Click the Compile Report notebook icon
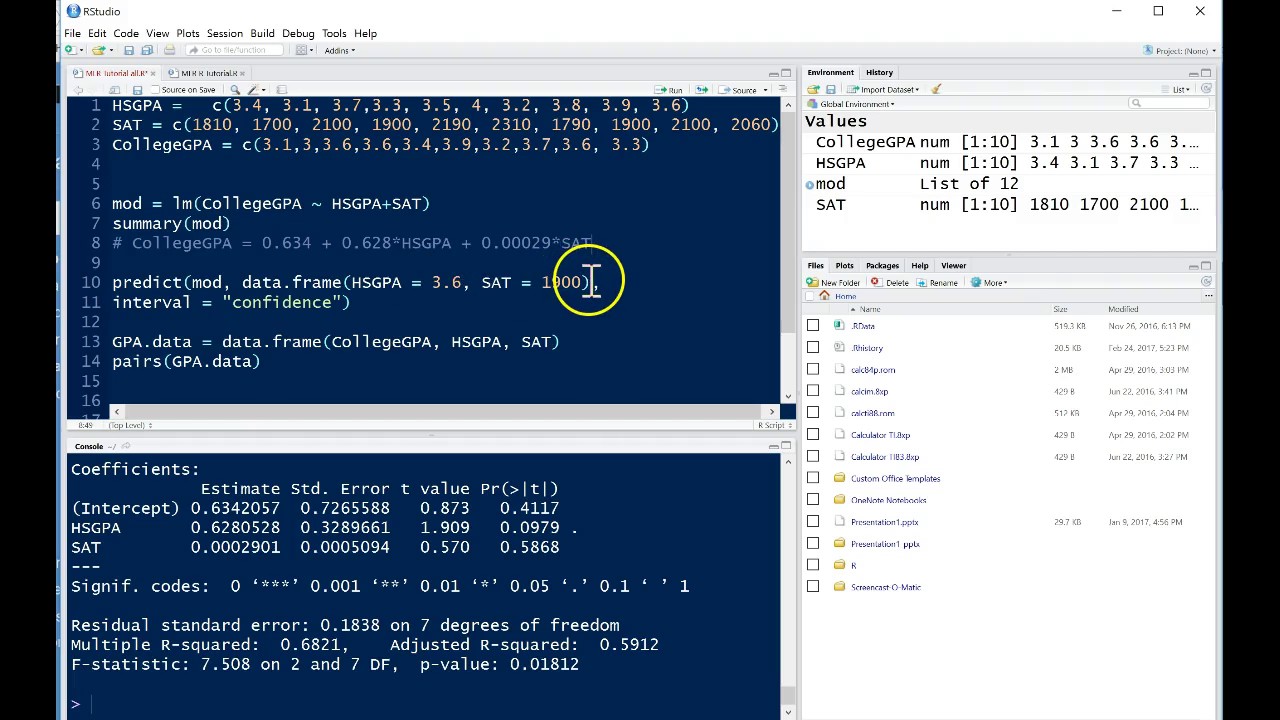This screenshot has width=1280, height=720. 282,90
